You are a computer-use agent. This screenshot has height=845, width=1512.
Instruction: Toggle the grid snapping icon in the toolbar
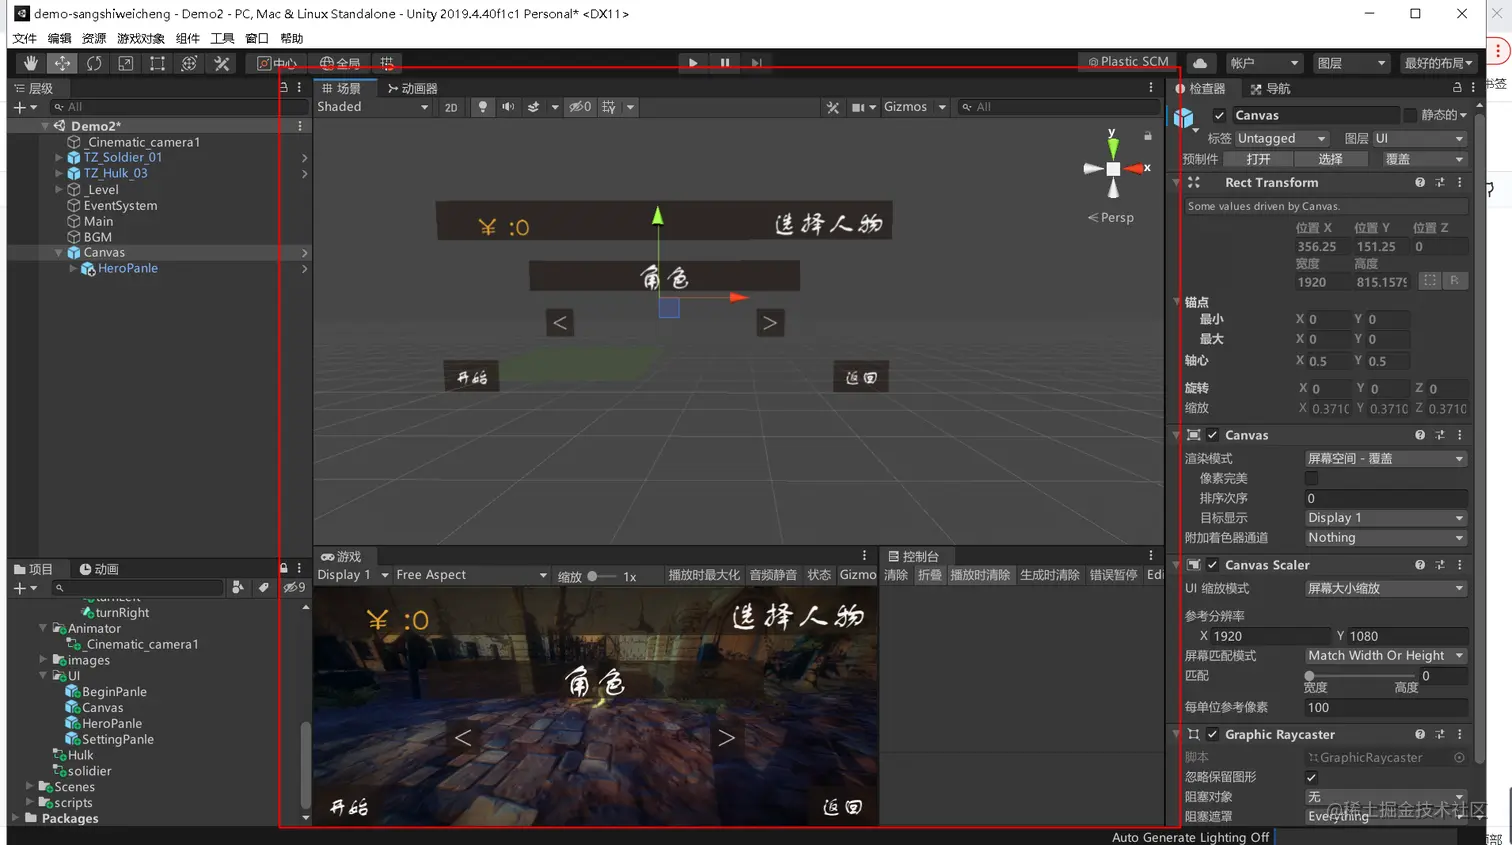(387, 63)
